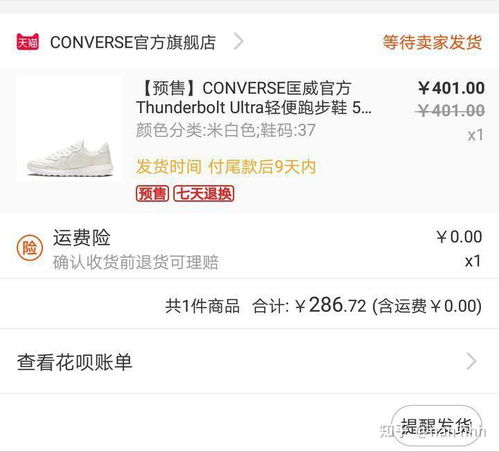Click the ￥0.00 shipping insurance price

point(459,237)
